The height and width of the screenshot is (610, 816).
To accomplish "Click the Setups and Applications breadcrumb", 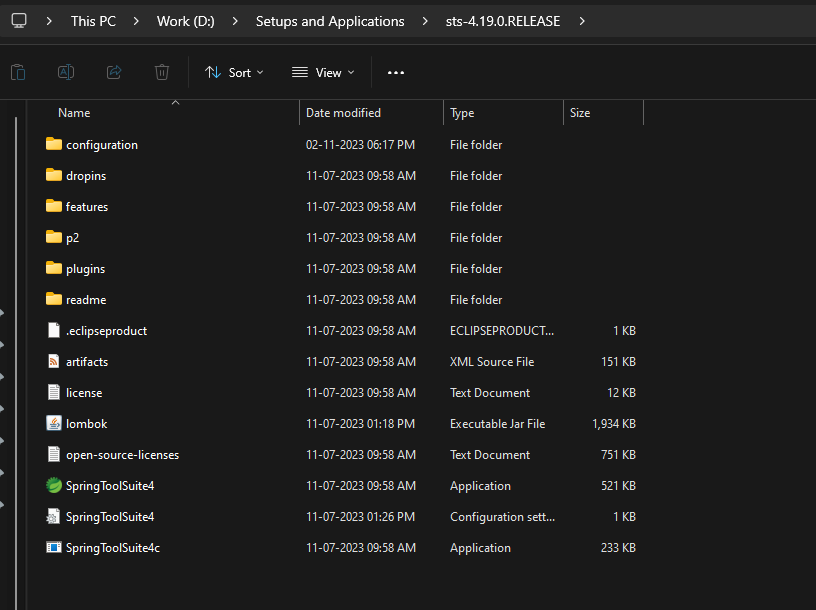I will [330, 21].
